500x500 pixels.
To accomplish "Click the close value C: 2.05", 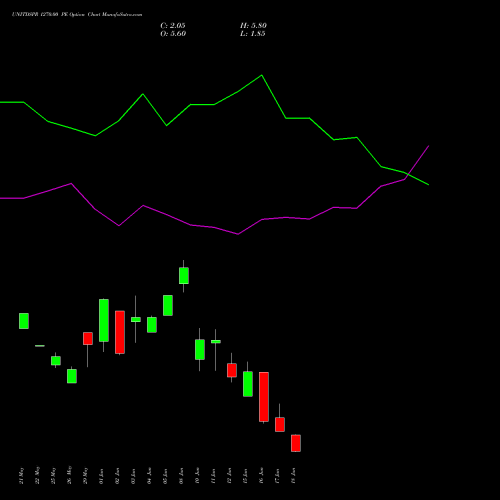I will coord(173,26).
